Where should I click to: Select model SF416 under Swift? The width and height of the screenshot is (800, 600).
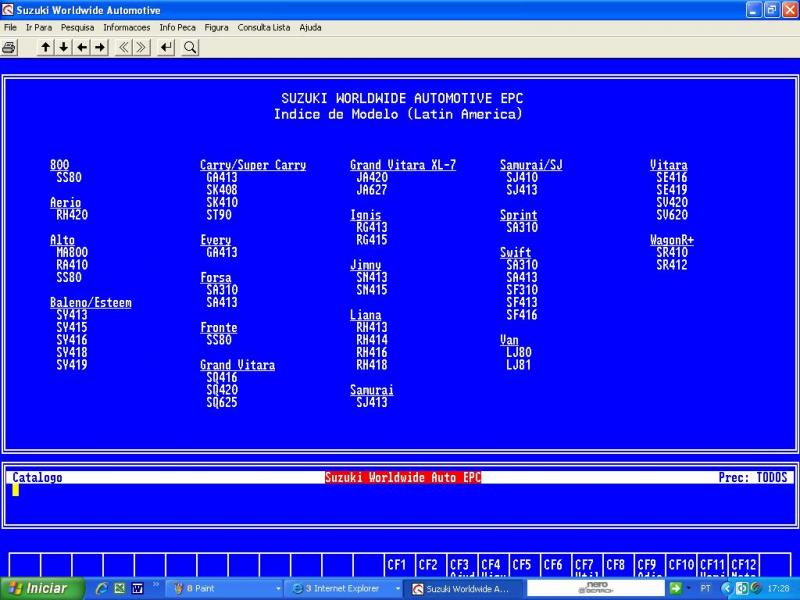(522, 315)
